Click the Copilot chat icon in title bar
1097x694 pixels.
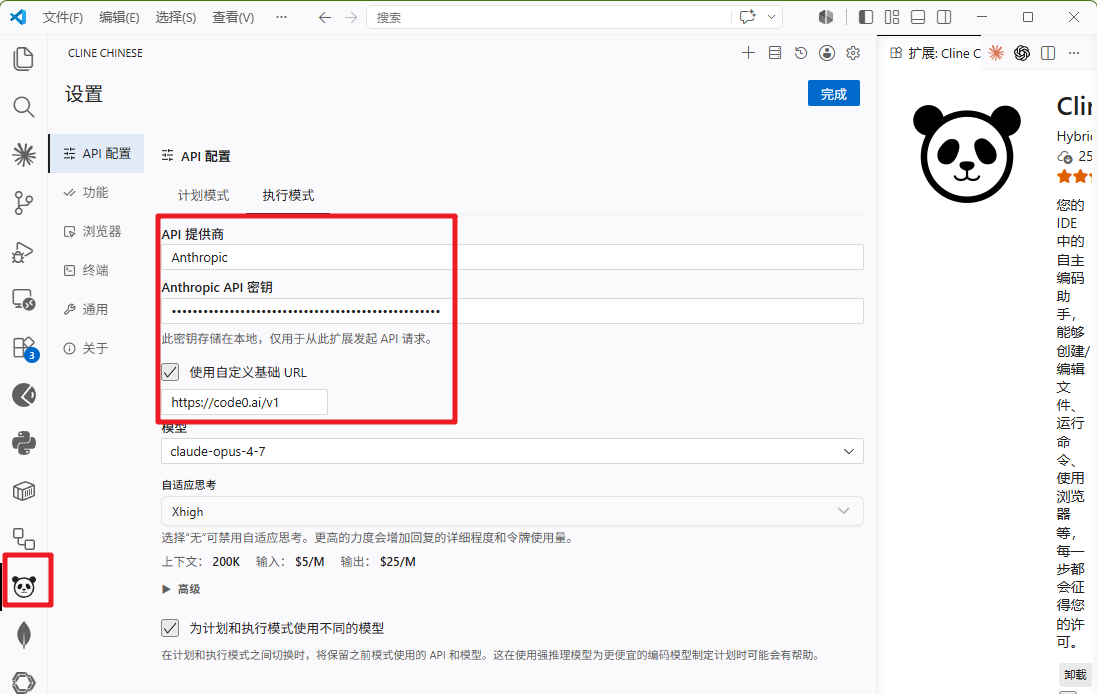(x=747, y=17)
